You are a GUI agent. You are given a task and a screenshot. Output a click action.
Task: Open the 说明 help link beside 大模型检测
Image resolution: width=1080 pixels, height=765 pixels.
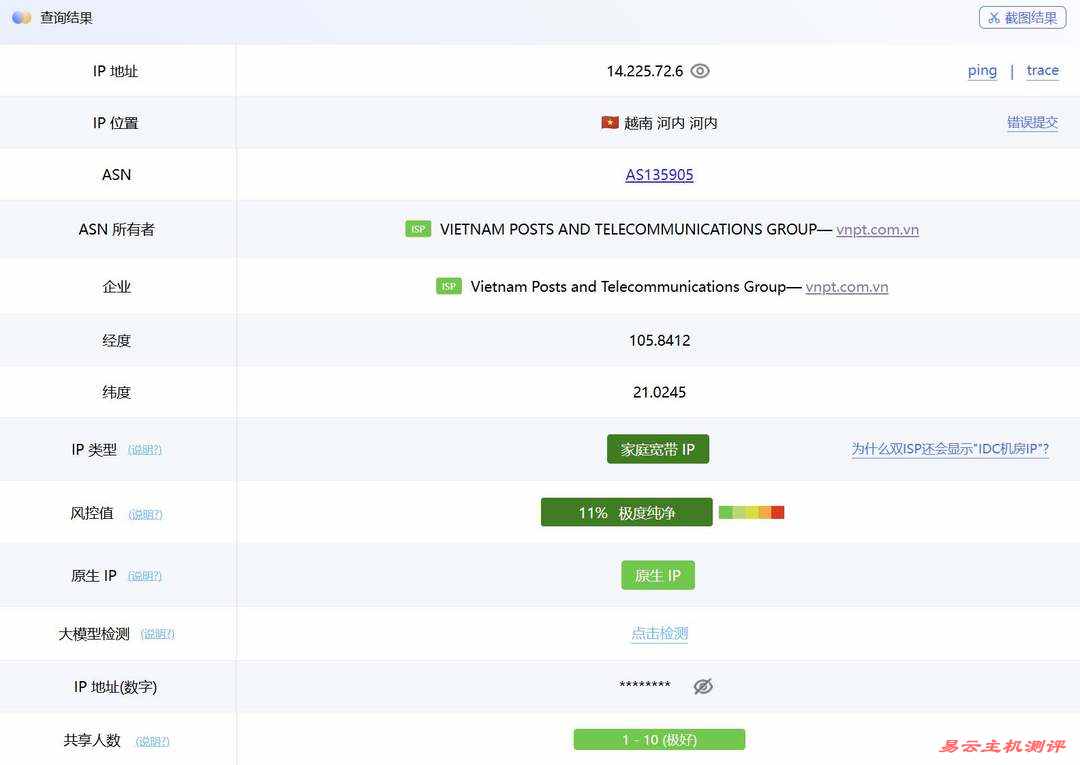click(x=158, y=633)
